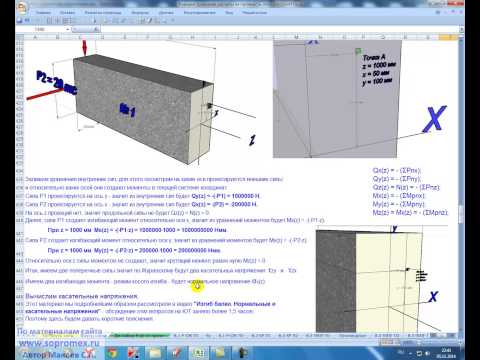Click the Save icon in quick access toolbar

tap(20, 21)
